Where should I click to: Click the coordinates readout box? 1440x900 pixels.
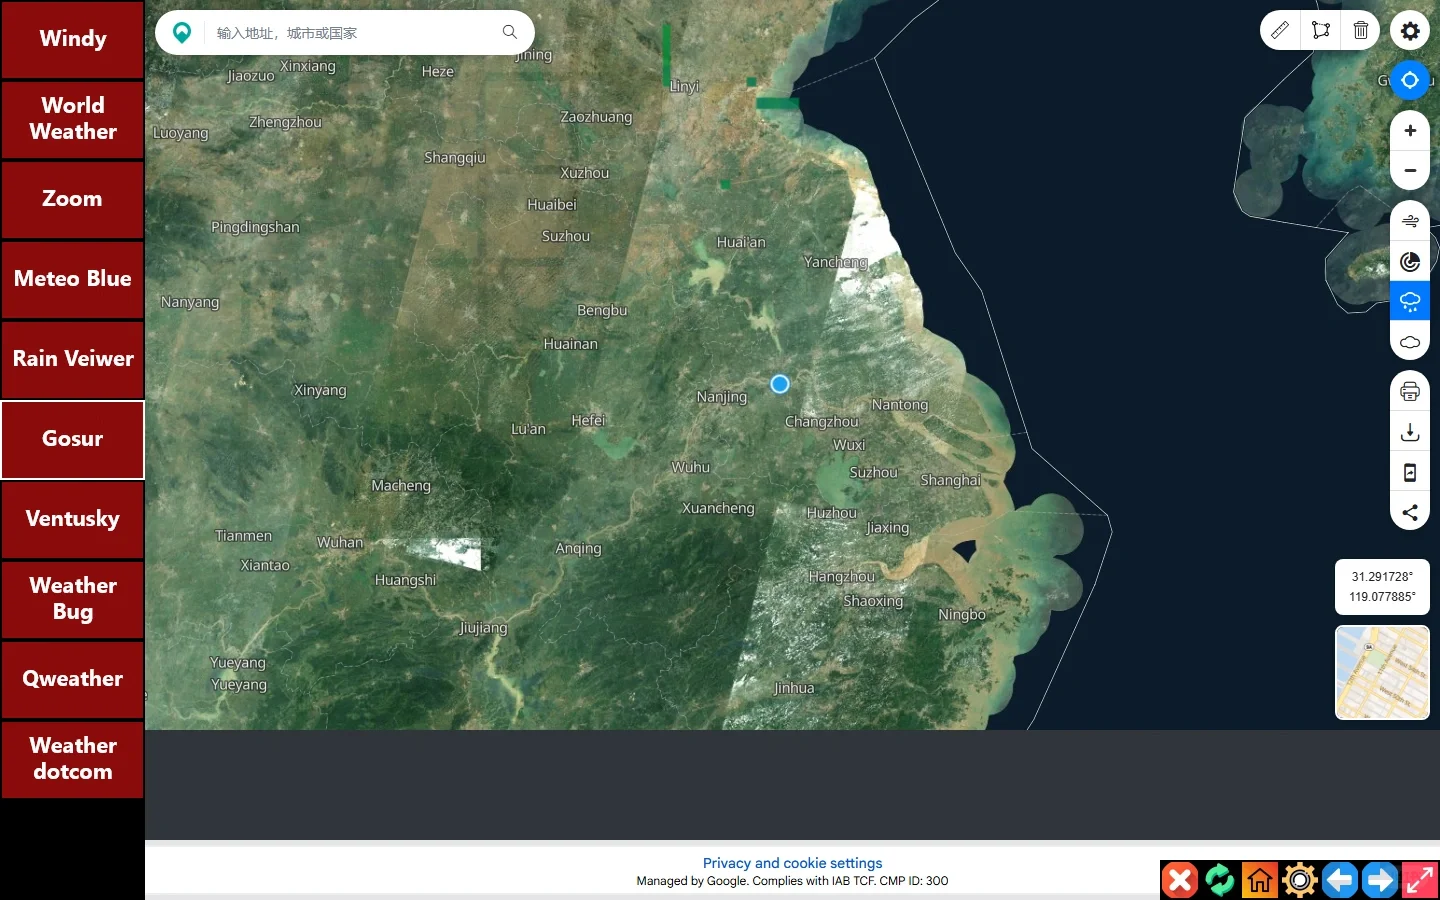[1382, 587]
